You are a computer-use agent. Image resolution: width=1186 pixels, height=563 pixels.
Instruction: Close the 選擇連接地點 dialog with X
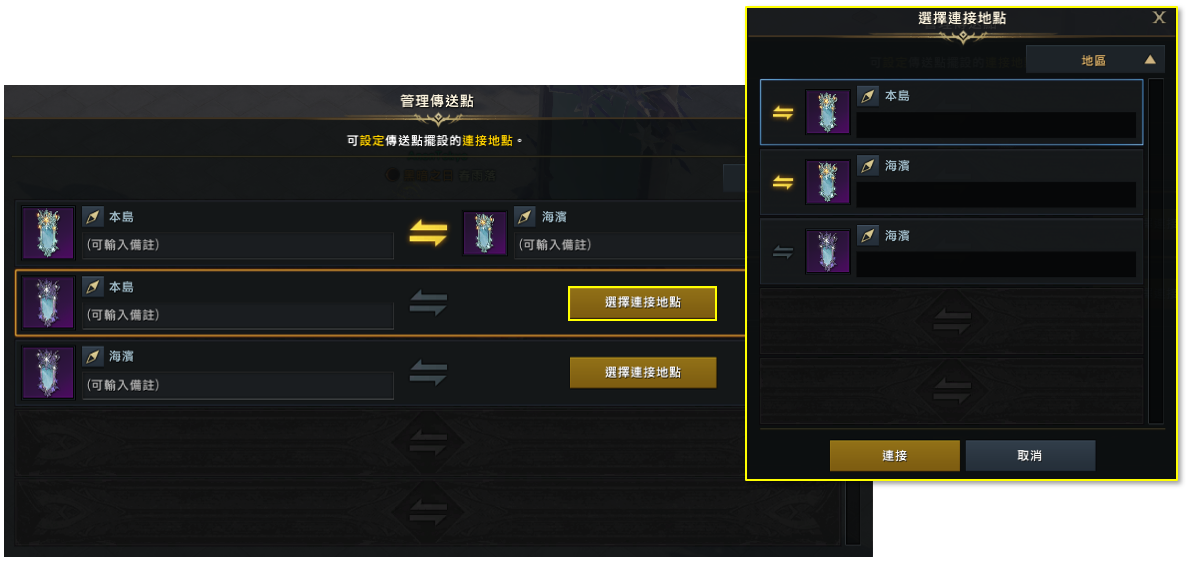pyautogui.click(x=1159, y=18)
